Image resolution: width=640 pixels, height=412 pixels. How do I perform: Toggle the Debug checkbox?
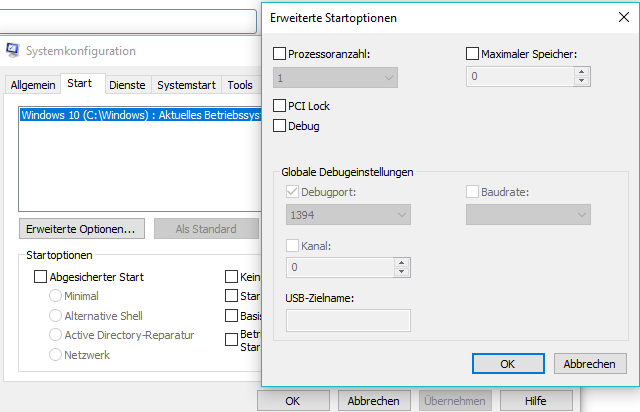[279, 125]
